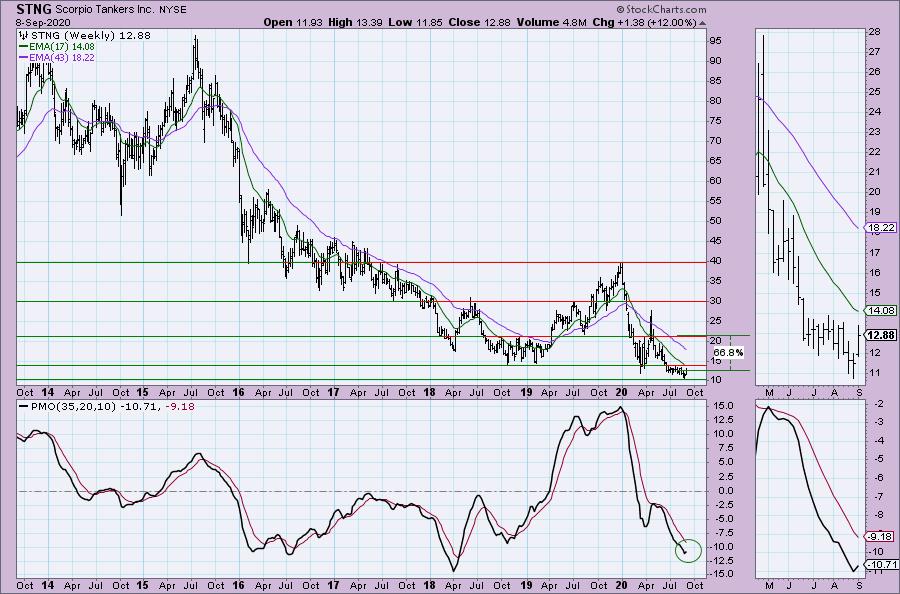
Task: Click the small up-triangle after the change value
Action: 703,23
